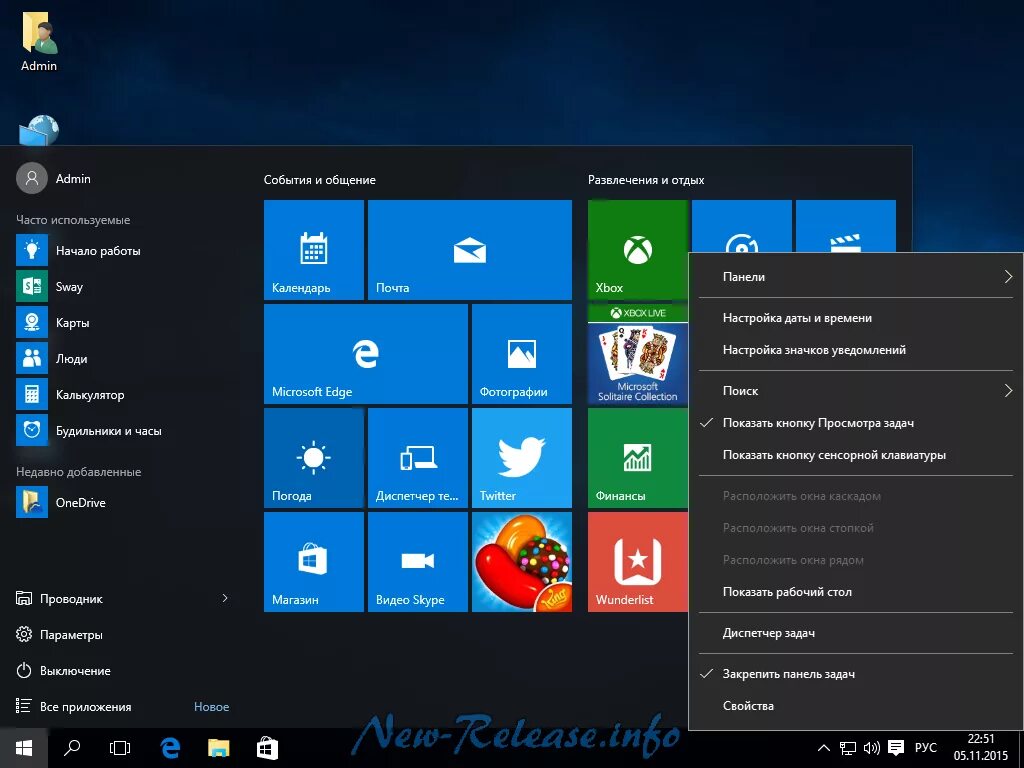This screenshot has width=1024, height=768.
Task: Show hidden tray icons chevron
Action: click(x=824, y=748)
